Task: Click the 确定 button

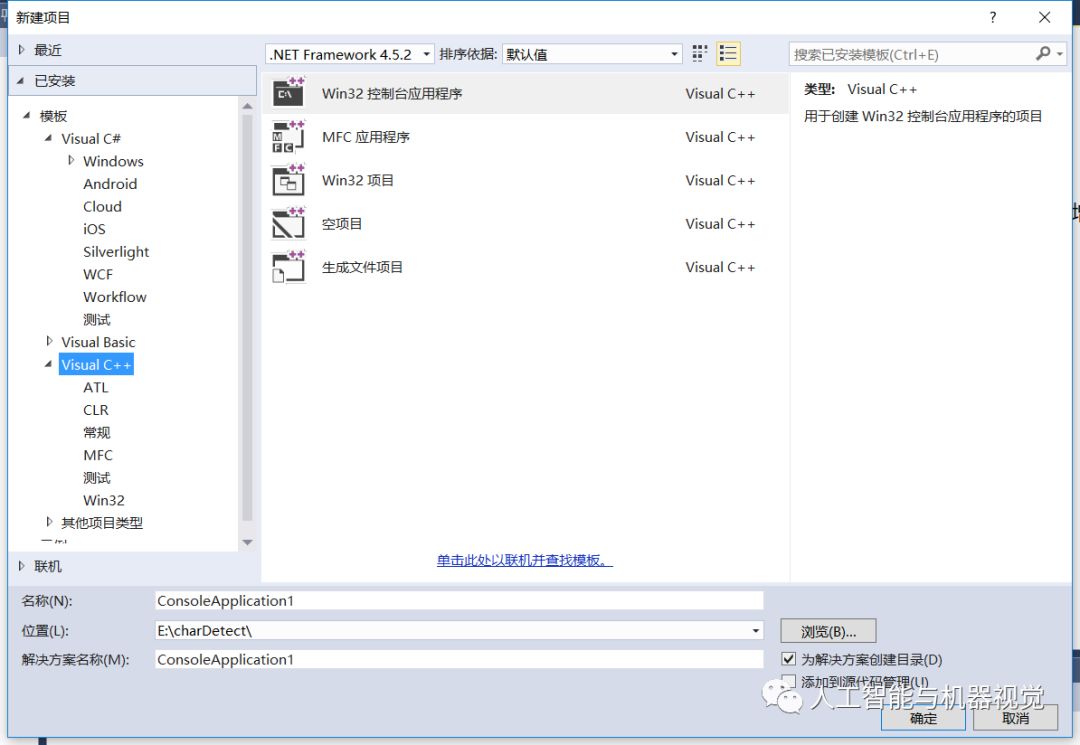Action: (x=923, y=718)
